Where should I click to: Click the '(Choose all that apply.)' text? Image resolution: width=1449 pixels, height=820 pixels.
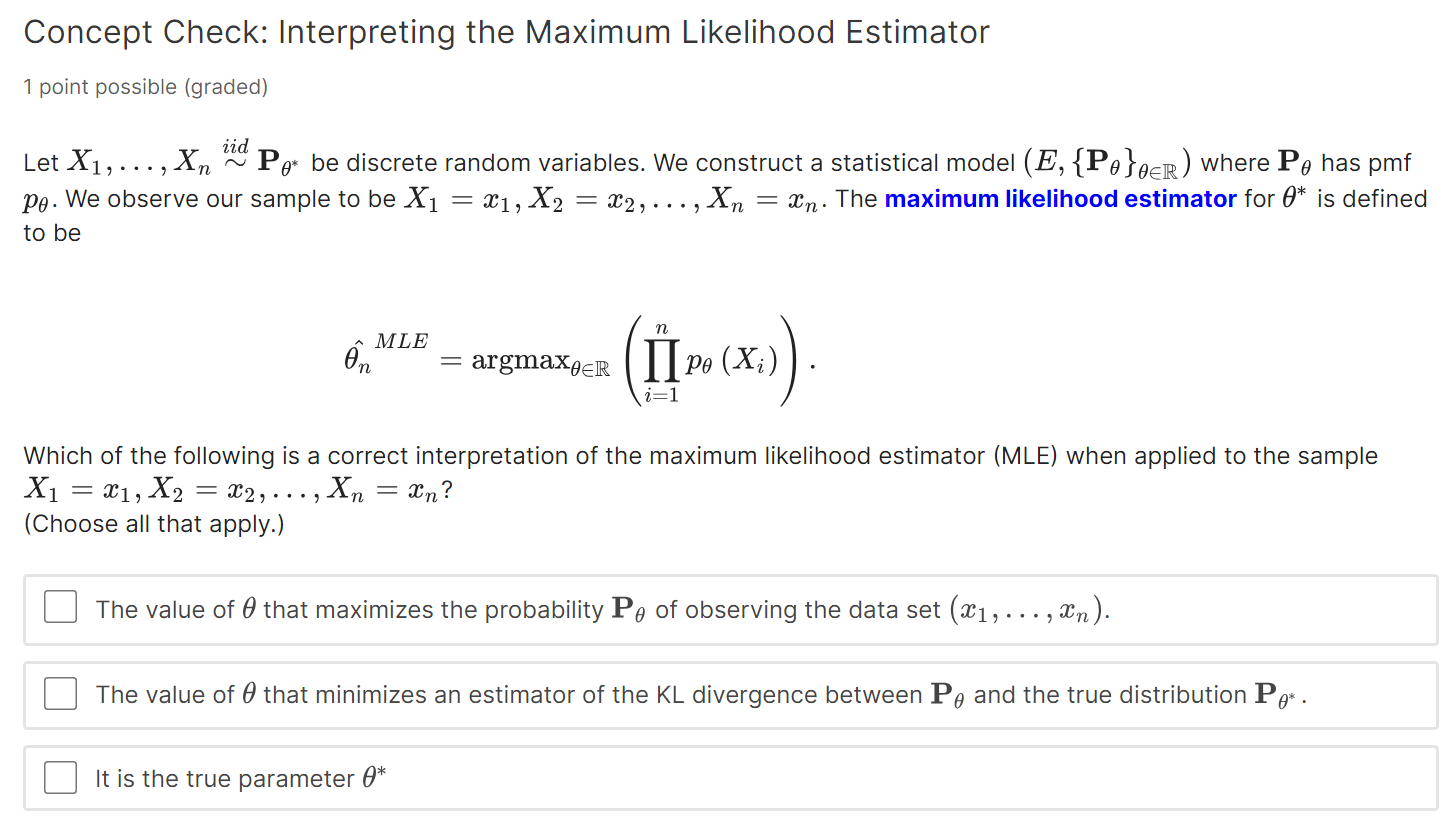click(x=138, y=523)
